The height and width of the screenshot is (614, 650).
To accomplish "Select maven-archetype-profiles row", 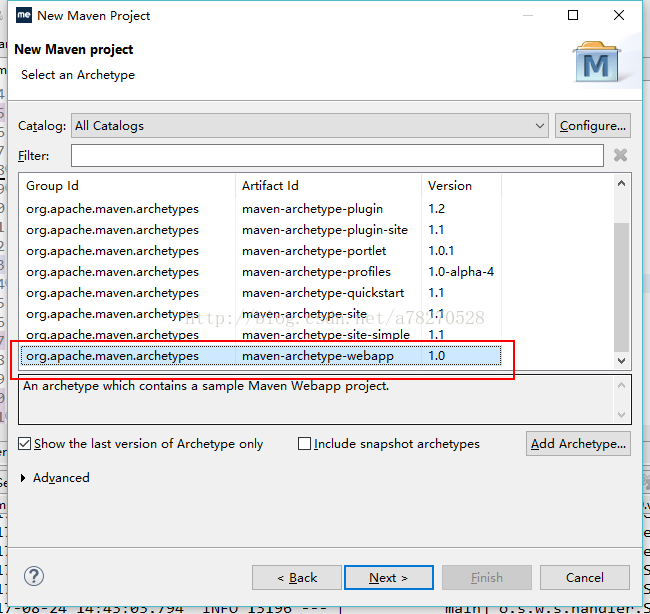I will (x=260, y=272).
